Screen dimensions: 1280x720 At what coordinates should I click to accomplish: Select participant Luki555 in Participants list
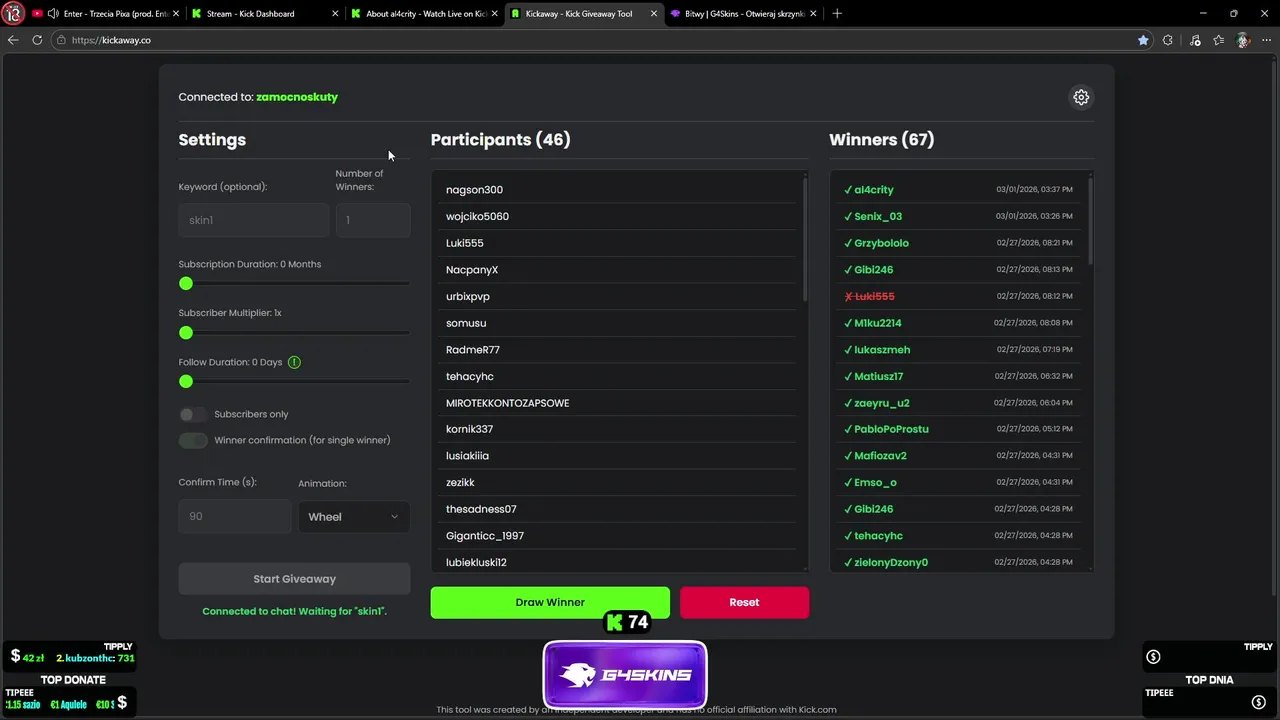tap(617, 243)
